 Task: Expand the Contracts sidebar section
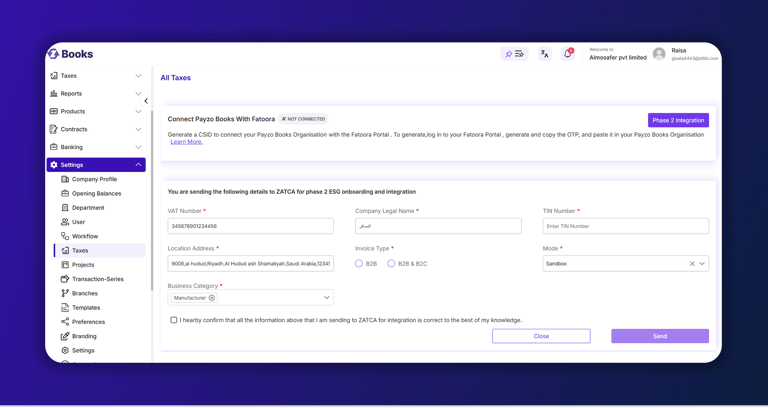coord(139,129)
